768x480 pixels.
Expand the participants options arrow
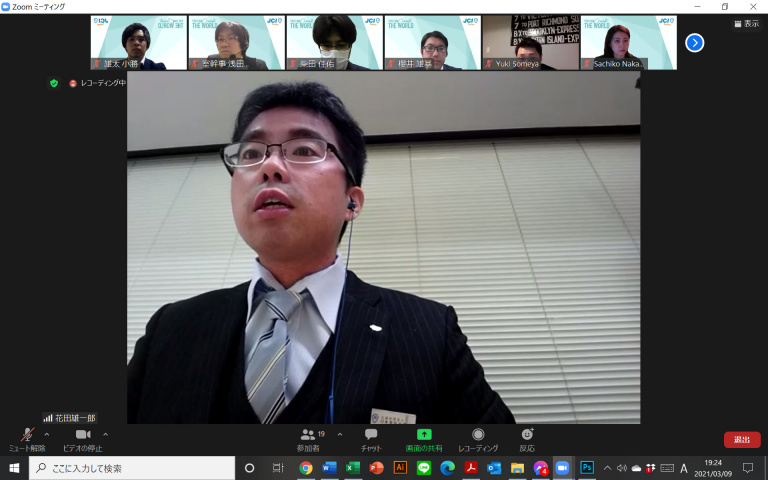pyautogui.click(x=340, y=434)
